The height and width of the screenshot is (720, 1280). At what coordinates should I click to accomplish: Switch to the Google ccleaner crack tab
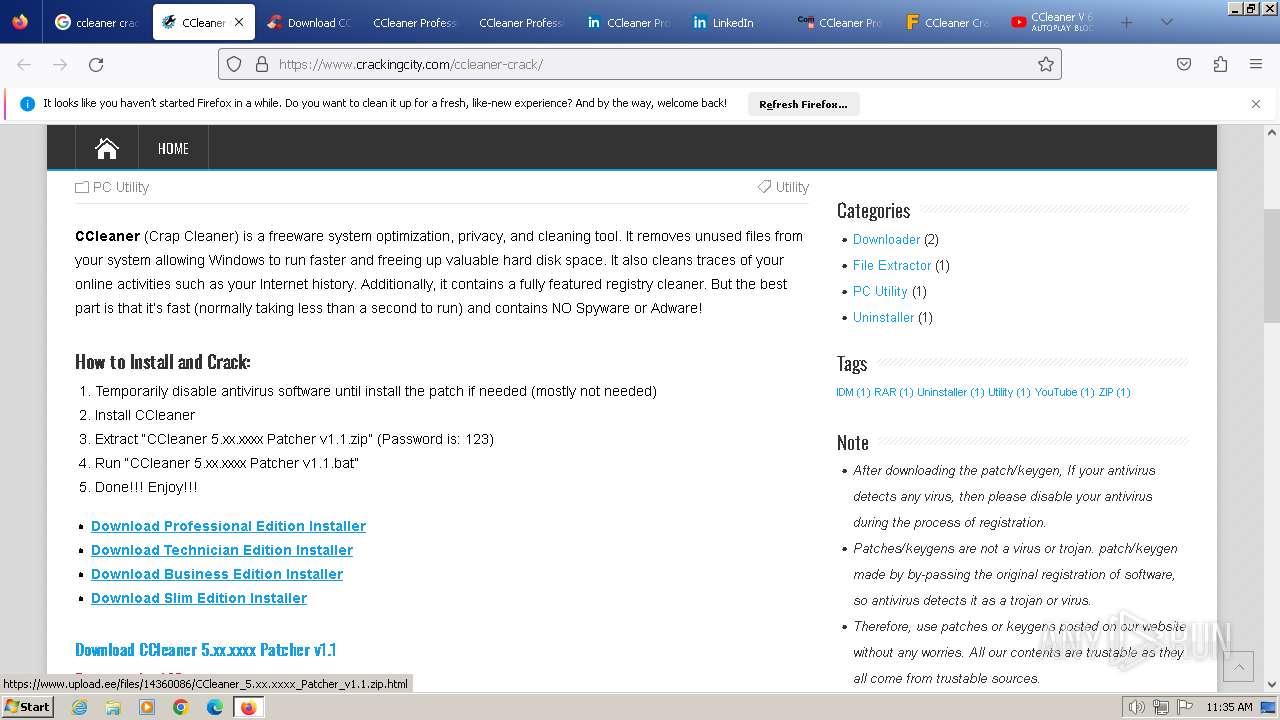(98, 22)
